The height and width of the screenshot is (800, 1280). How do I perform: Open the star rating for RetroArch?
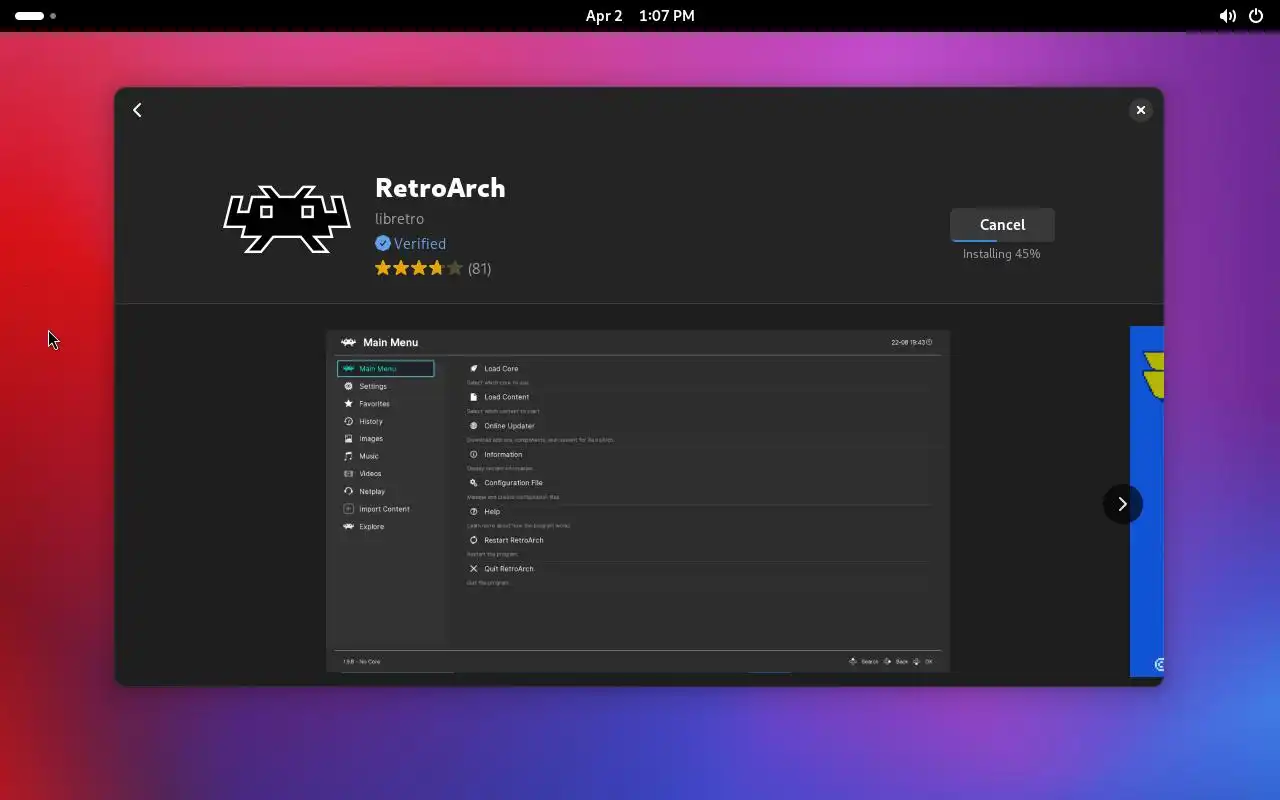click(419, 268)
